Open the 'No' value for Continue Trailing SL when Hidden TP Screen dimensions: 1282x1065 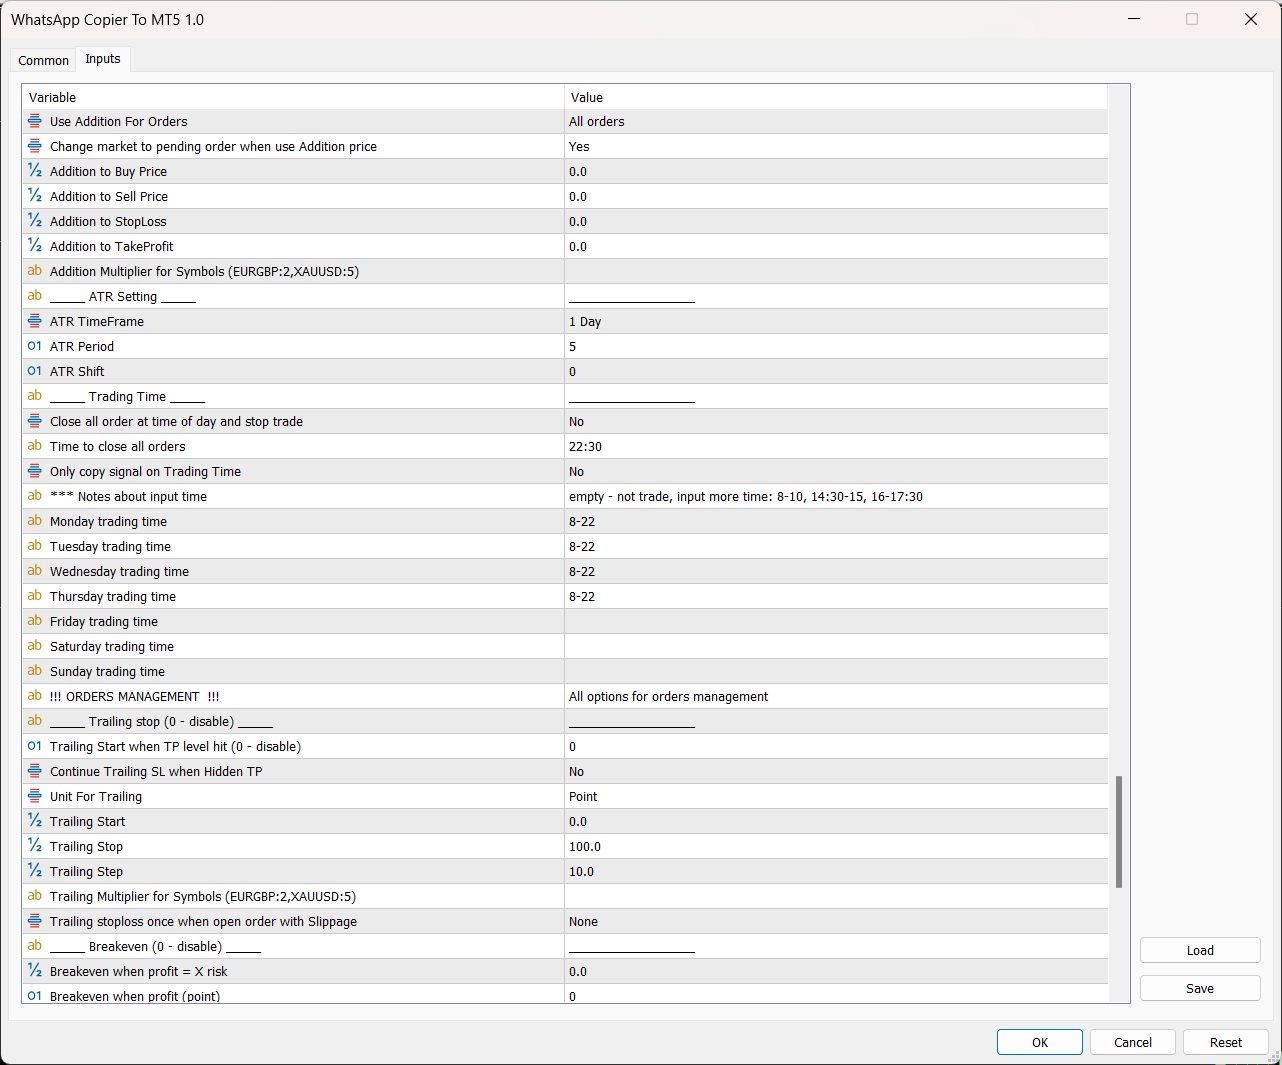pyautogui.click(x=836, y=771)
